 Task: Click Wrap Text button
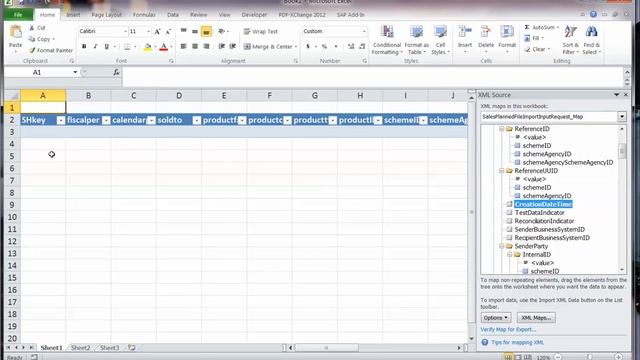(260, 31)
